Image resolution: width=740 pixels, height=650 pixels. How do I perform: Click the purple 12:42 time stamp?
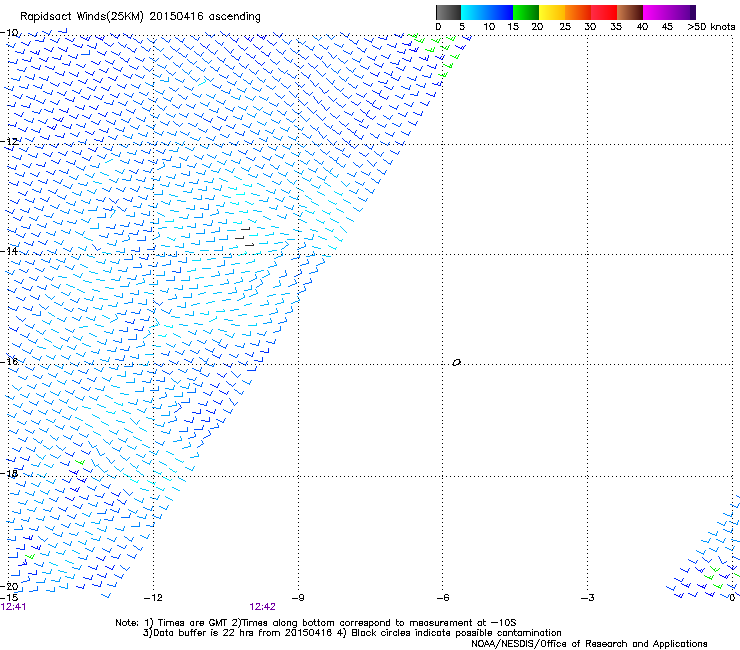coord(262,607)
